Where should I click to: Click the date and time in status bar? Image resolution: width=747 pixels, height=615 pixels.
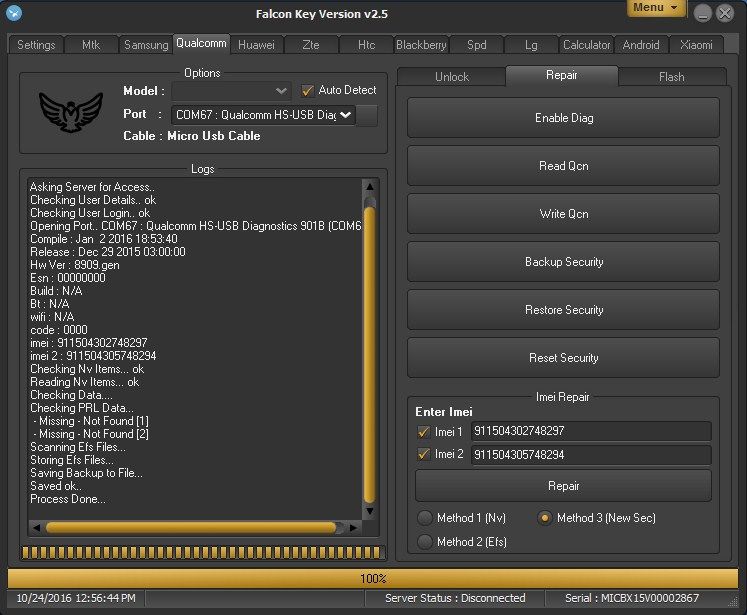[x=76, y=598]
